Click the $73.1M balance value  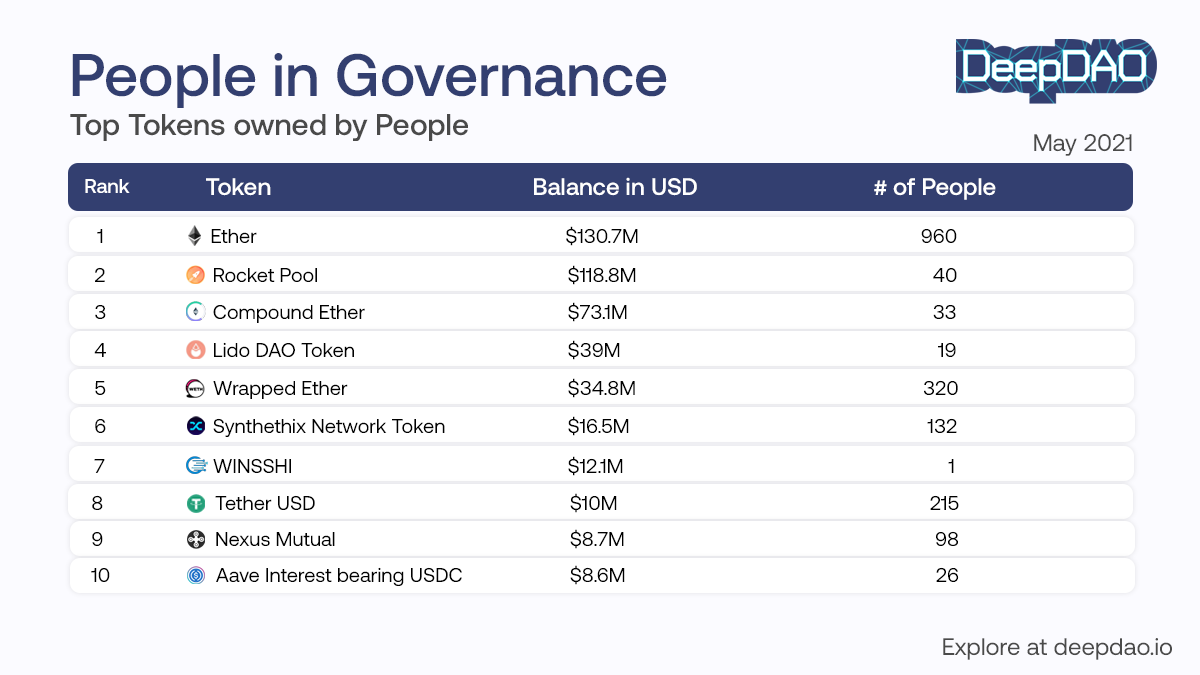(598, 313)
